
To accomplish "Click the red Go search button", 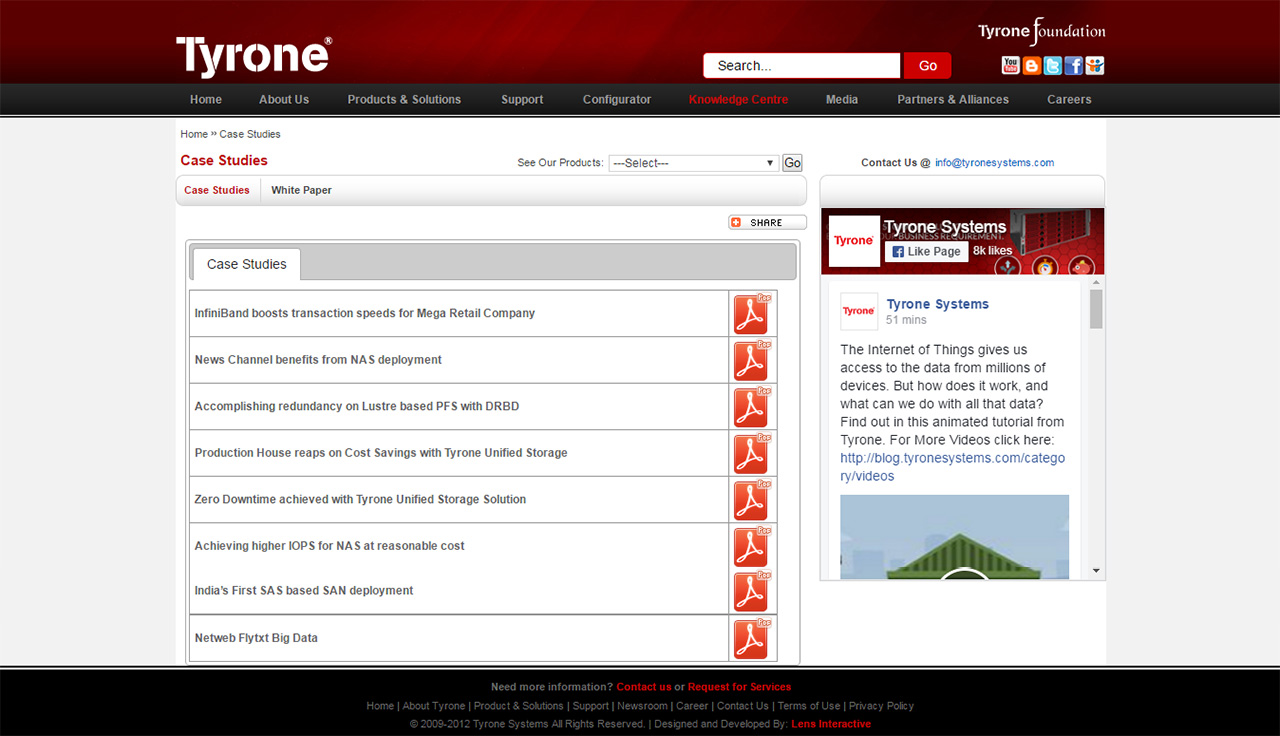I will coord(927,66).
